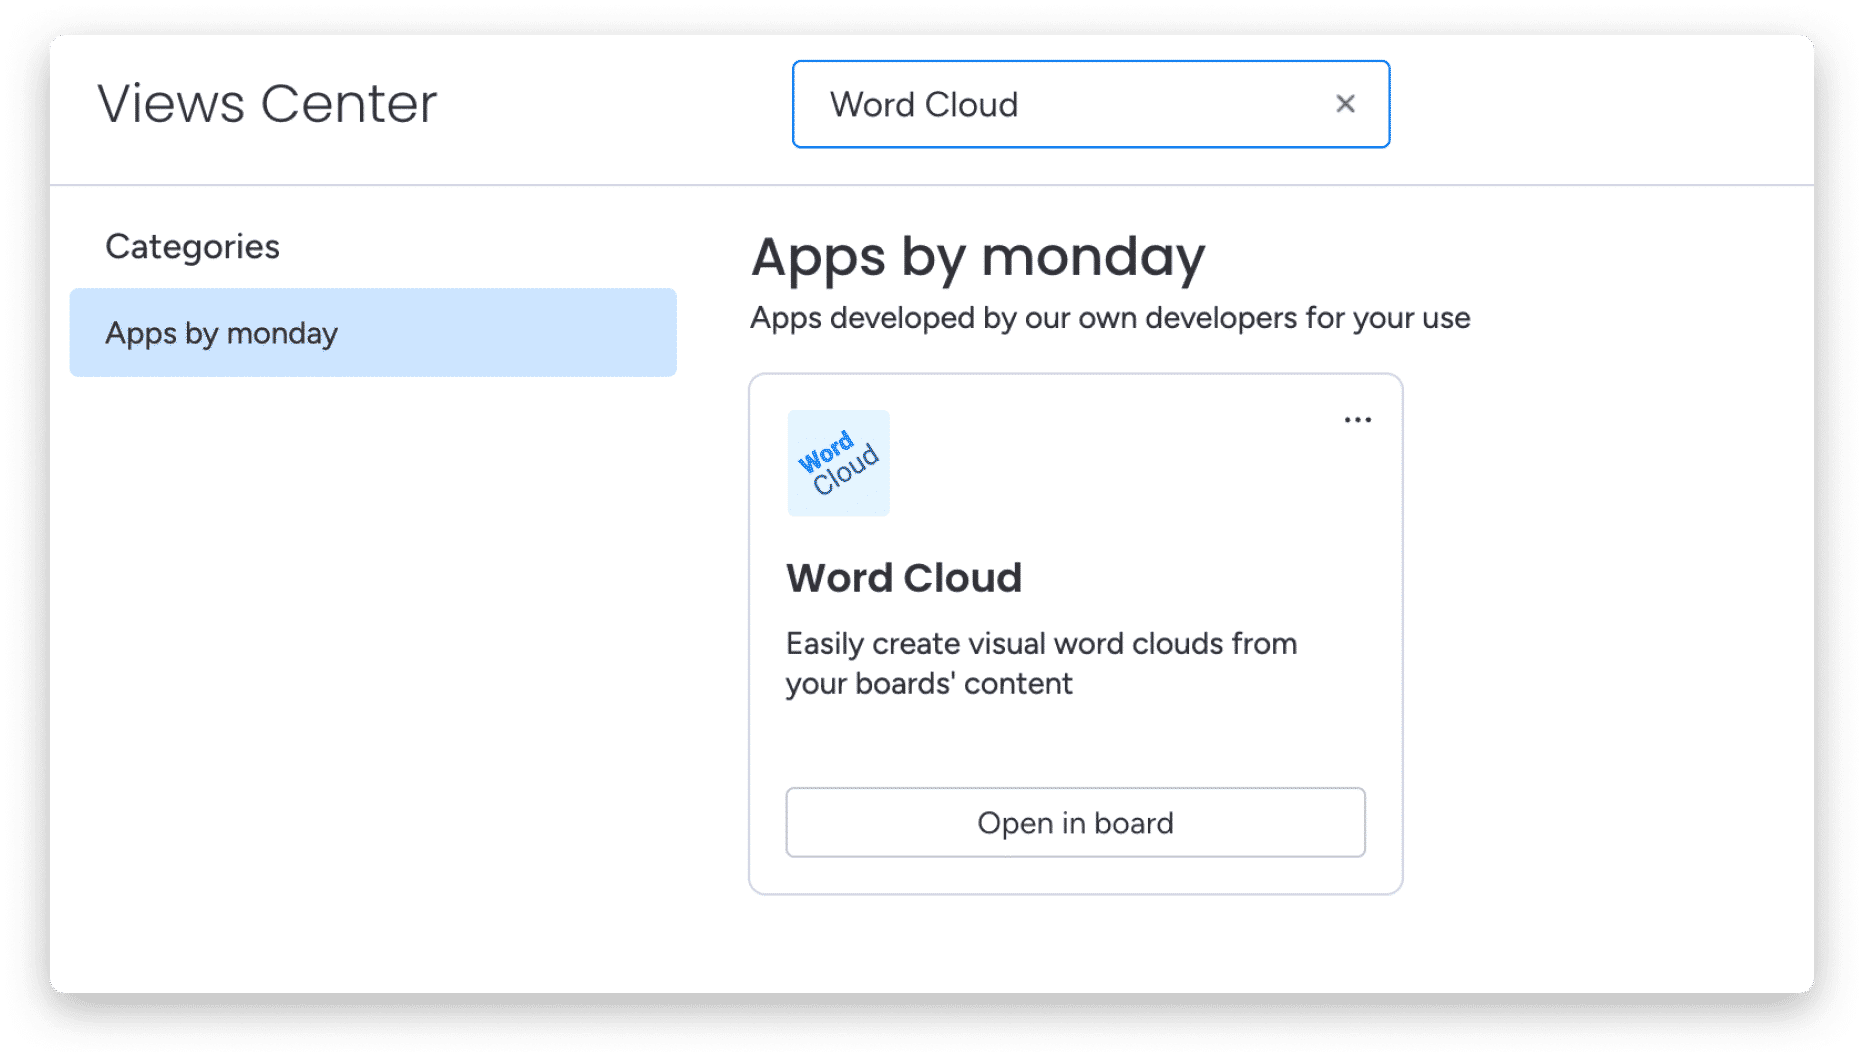1864x1052 pixels.
Task: Select the Apps by monday category
Action: coord(373,333)
